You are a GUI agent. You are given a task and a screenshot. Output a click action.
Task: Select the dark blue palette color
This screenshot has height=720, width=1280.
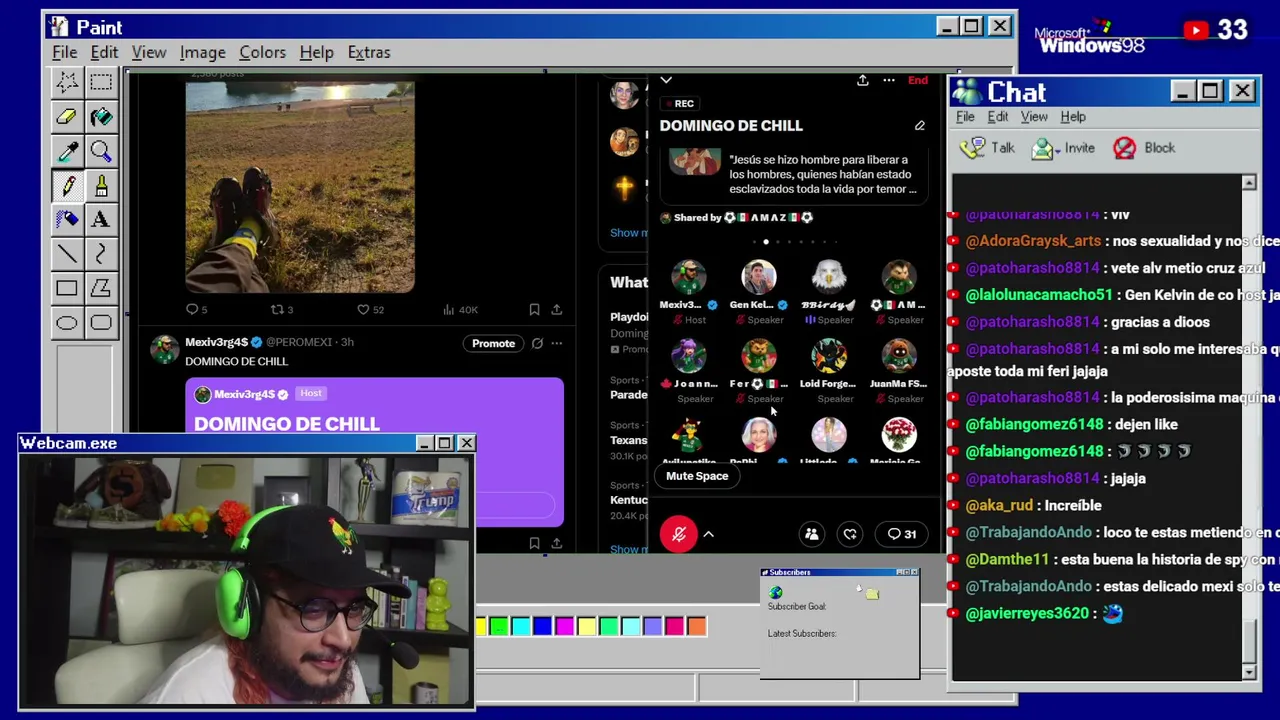tap(542, 627)
